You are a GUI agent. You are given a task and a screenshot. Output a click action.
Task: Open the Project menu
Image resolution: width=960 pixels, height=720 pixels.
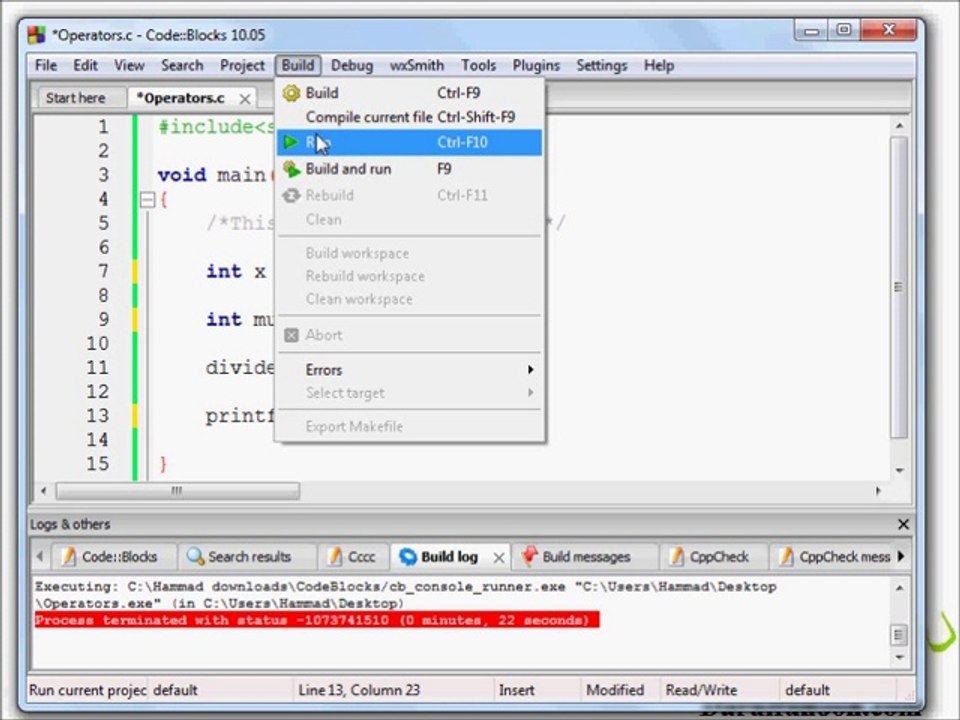[x=242, y=66]
